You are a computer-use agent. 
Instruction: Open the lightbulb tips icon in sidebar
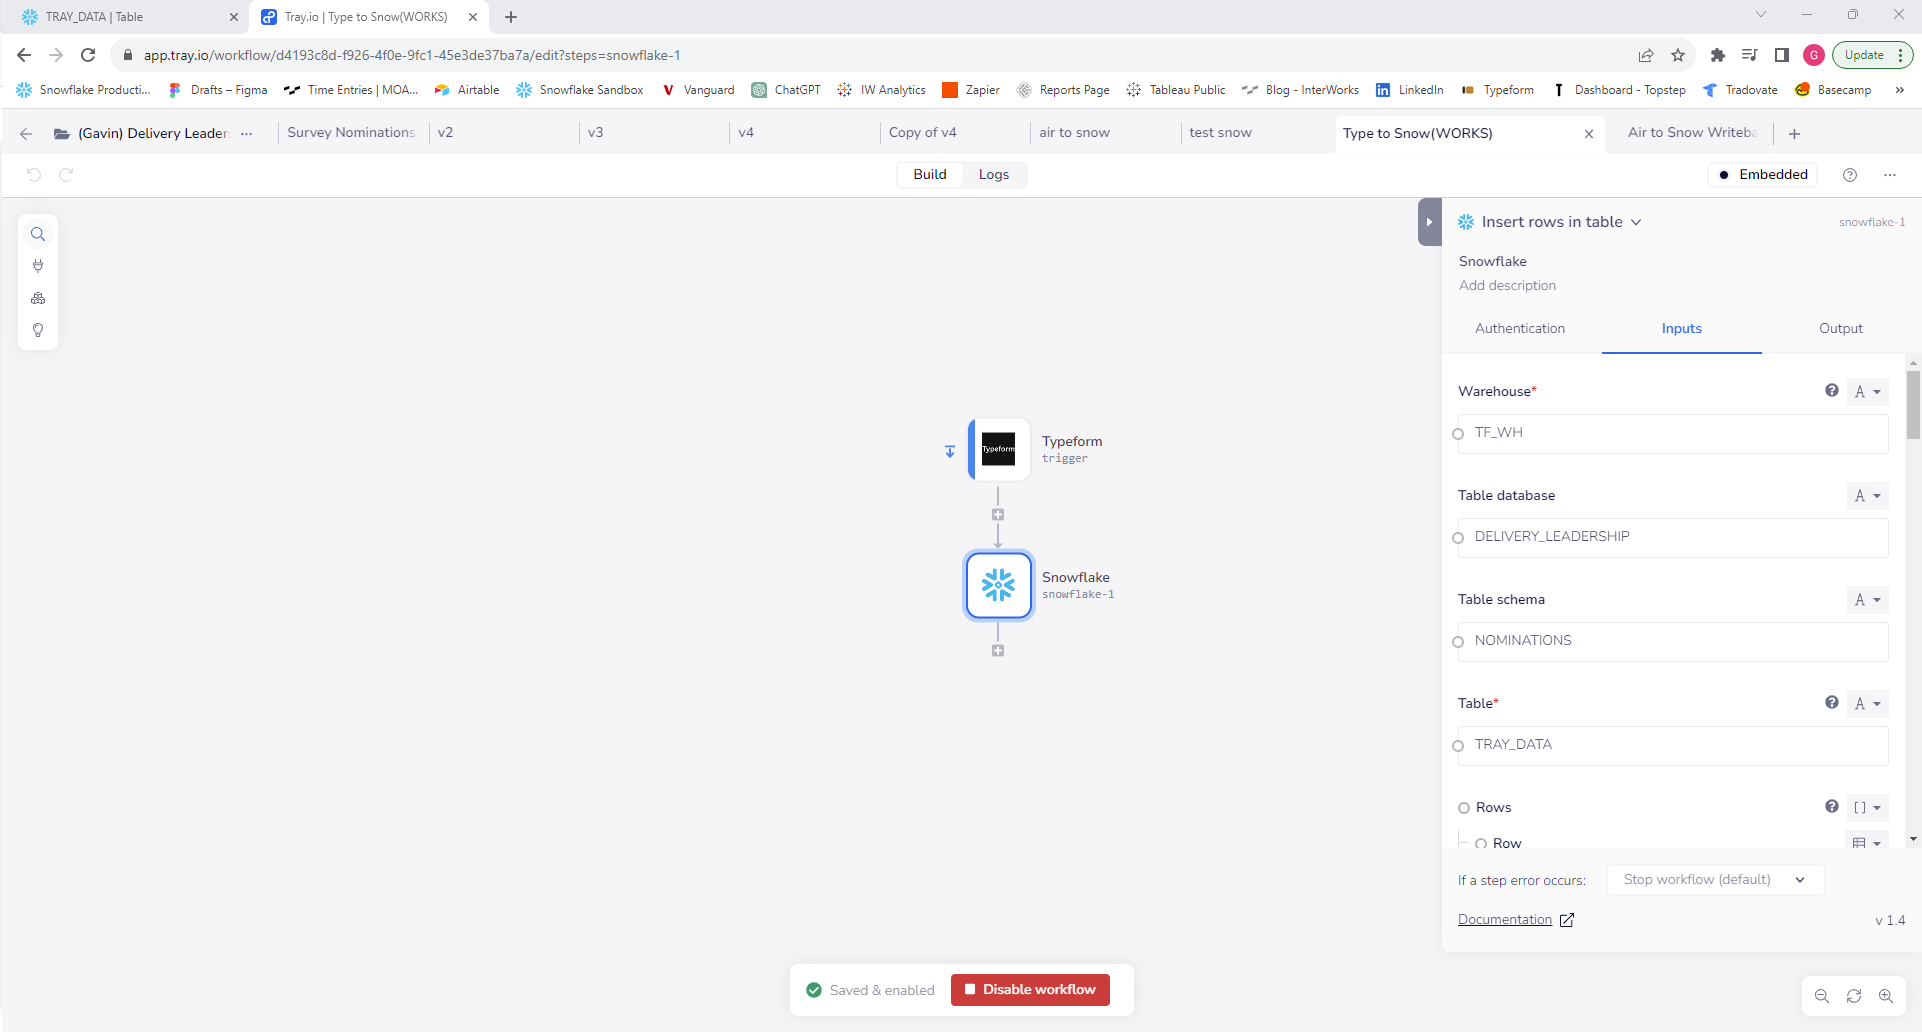point(38,330)
